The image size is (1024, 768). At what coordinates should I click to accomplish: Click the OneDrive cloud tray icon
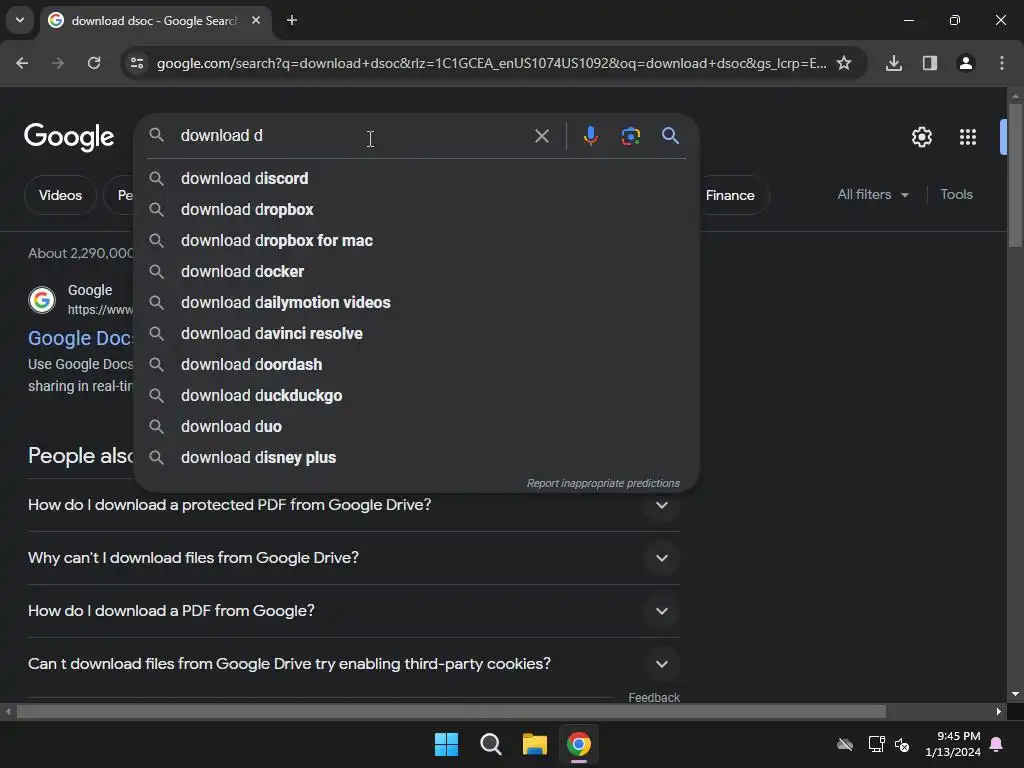(845, 744)
